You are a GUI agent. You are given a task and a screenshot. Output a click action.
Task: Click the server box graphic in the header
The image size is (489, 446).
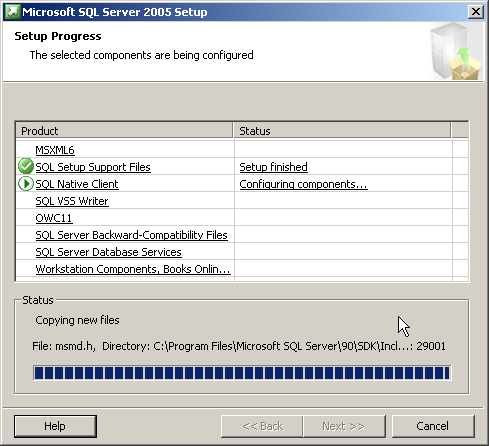click(456, 51)
